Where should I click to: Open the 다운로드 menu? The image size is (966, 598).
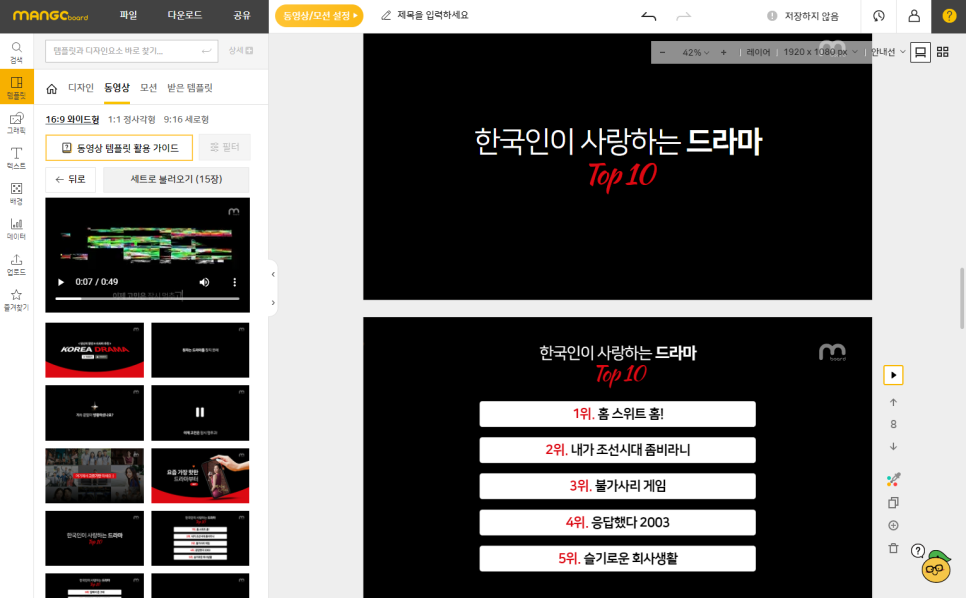(185, 15)
